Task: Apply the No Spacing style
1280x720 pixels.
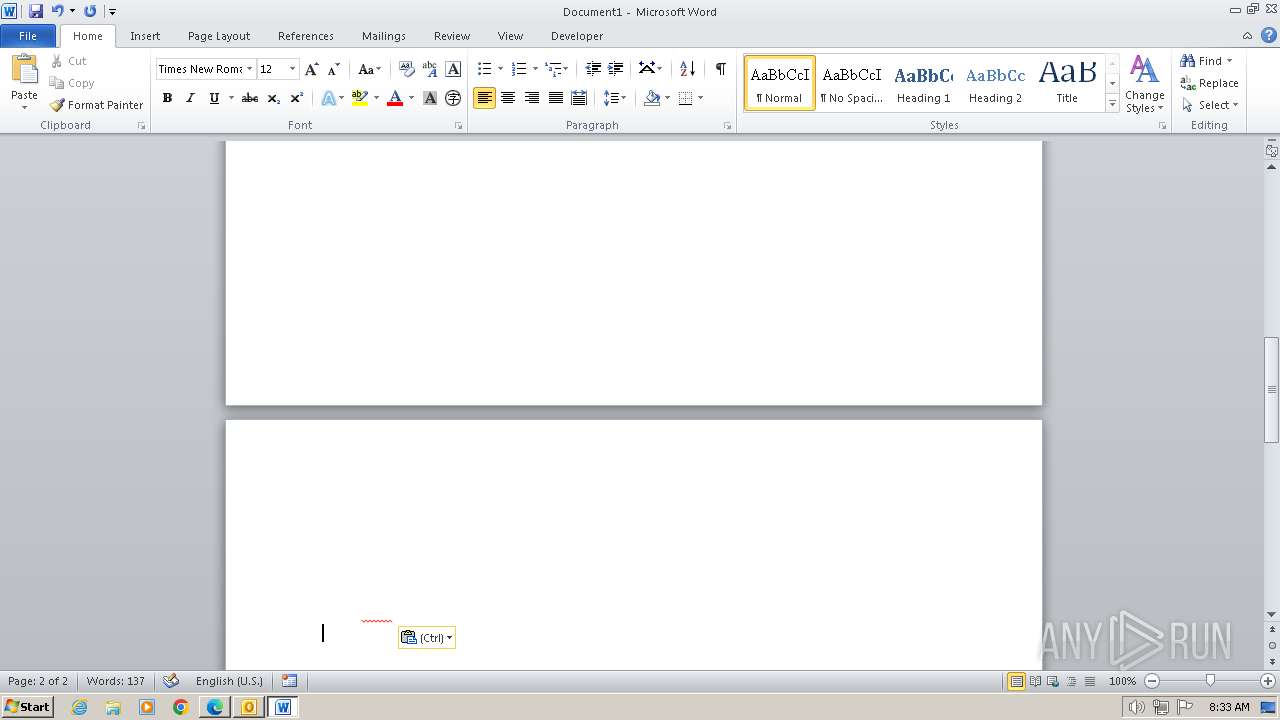Action: click(x=852, y=83)
